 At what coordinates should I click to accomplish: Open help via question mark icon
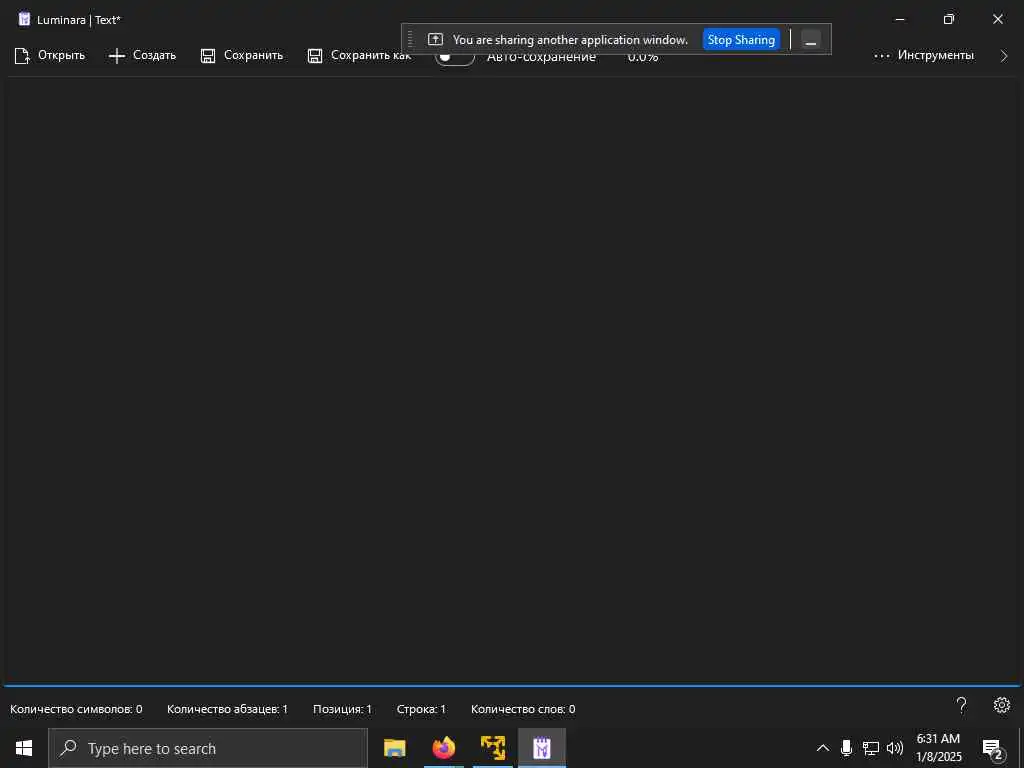pos(961,705)
